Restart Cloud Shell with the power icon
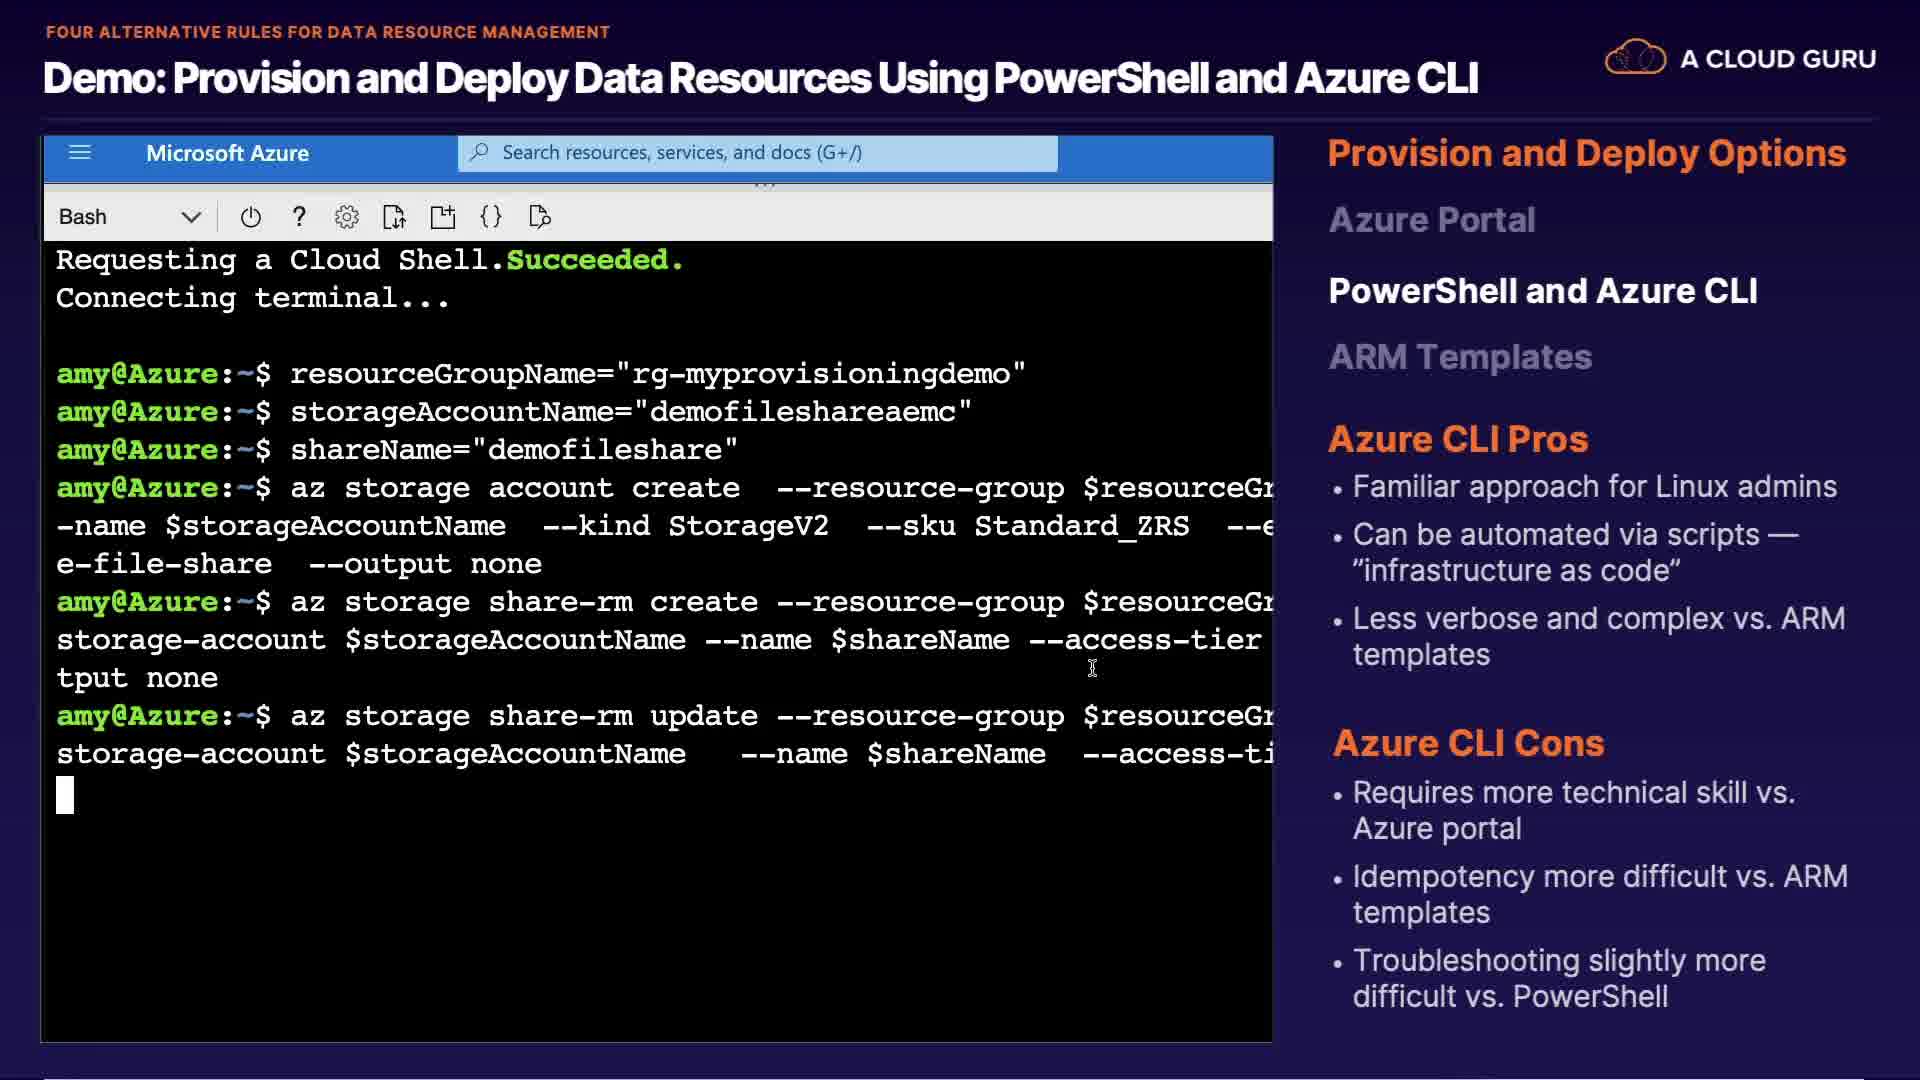This screenshot has width=1920, height=1080. (251, 217)
